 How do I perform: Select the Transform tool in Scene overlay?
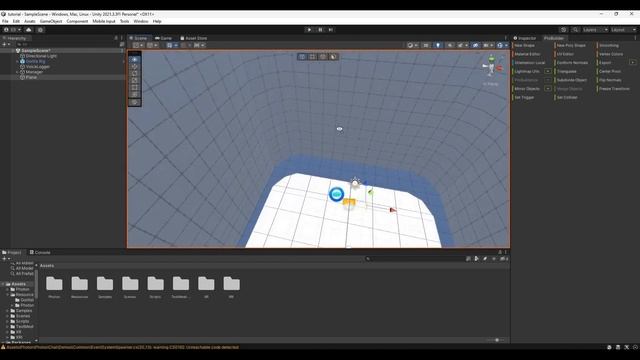(x=135, y=94)
